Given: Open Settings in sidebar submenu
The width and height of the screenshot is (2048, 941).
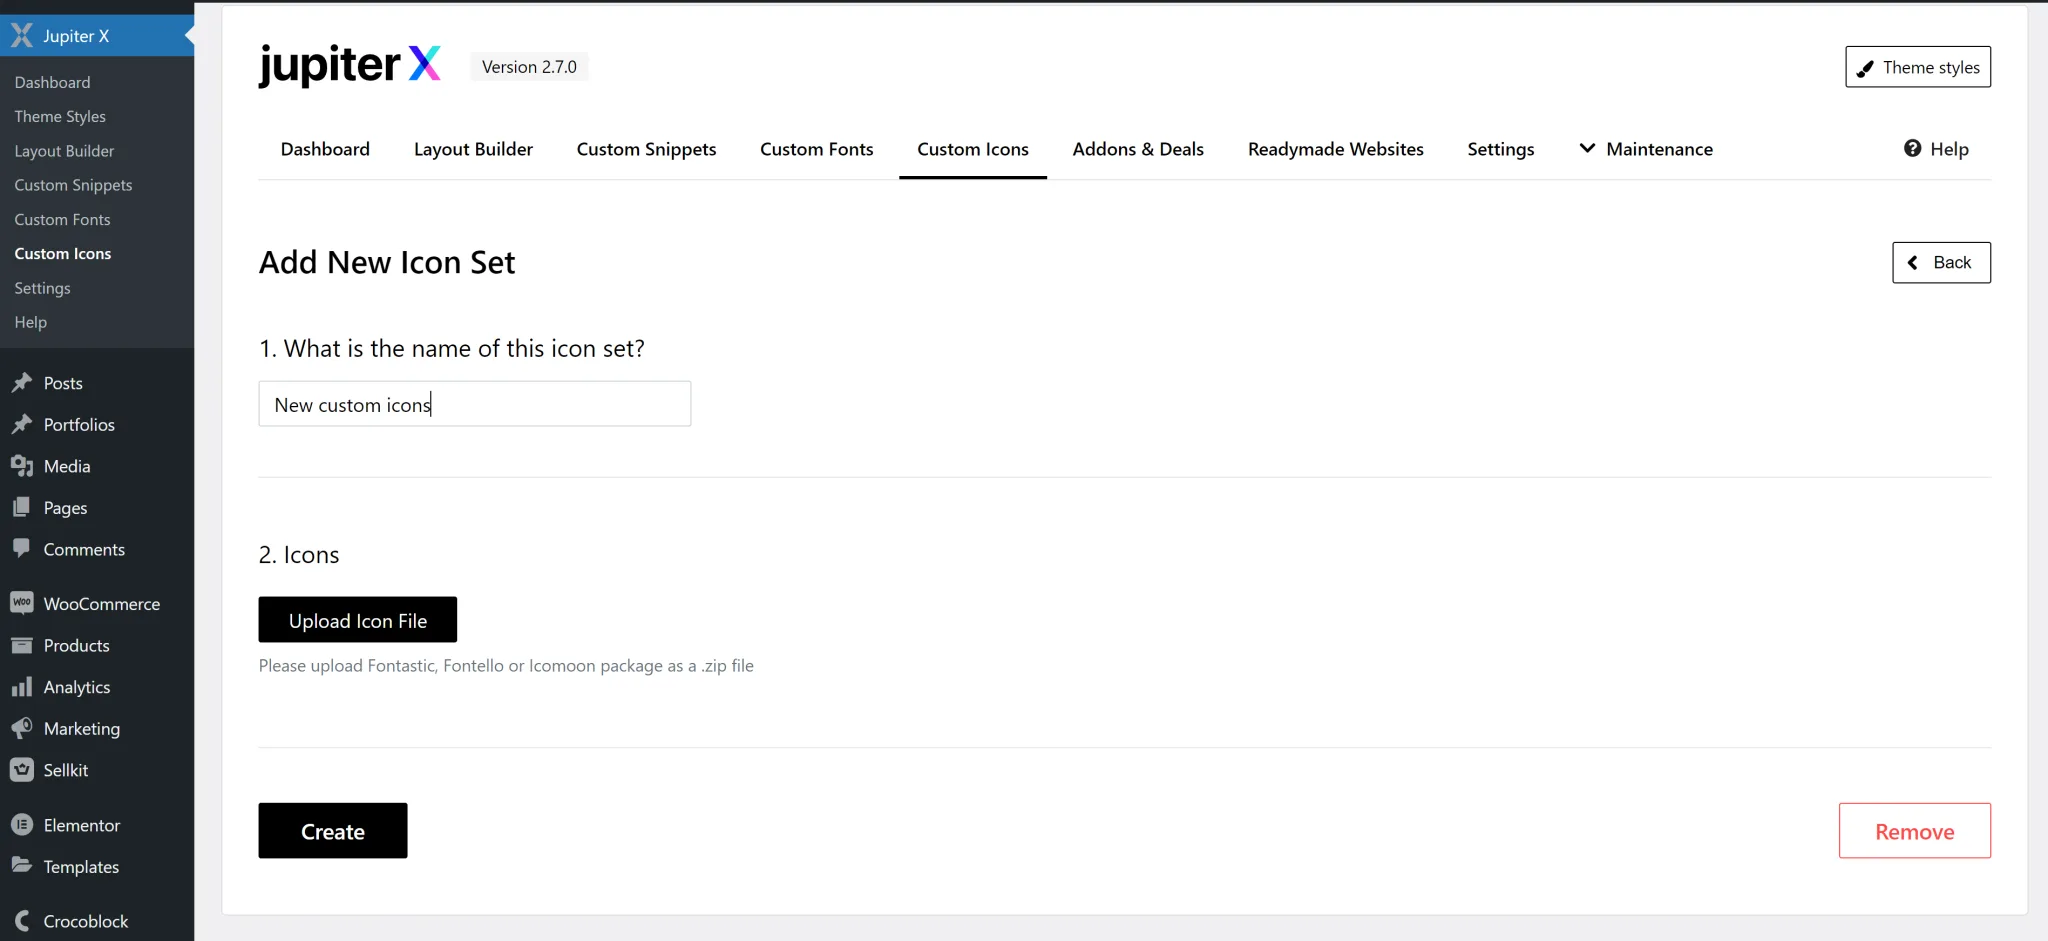Looking at the screenshot, I should tap(42, 288).
